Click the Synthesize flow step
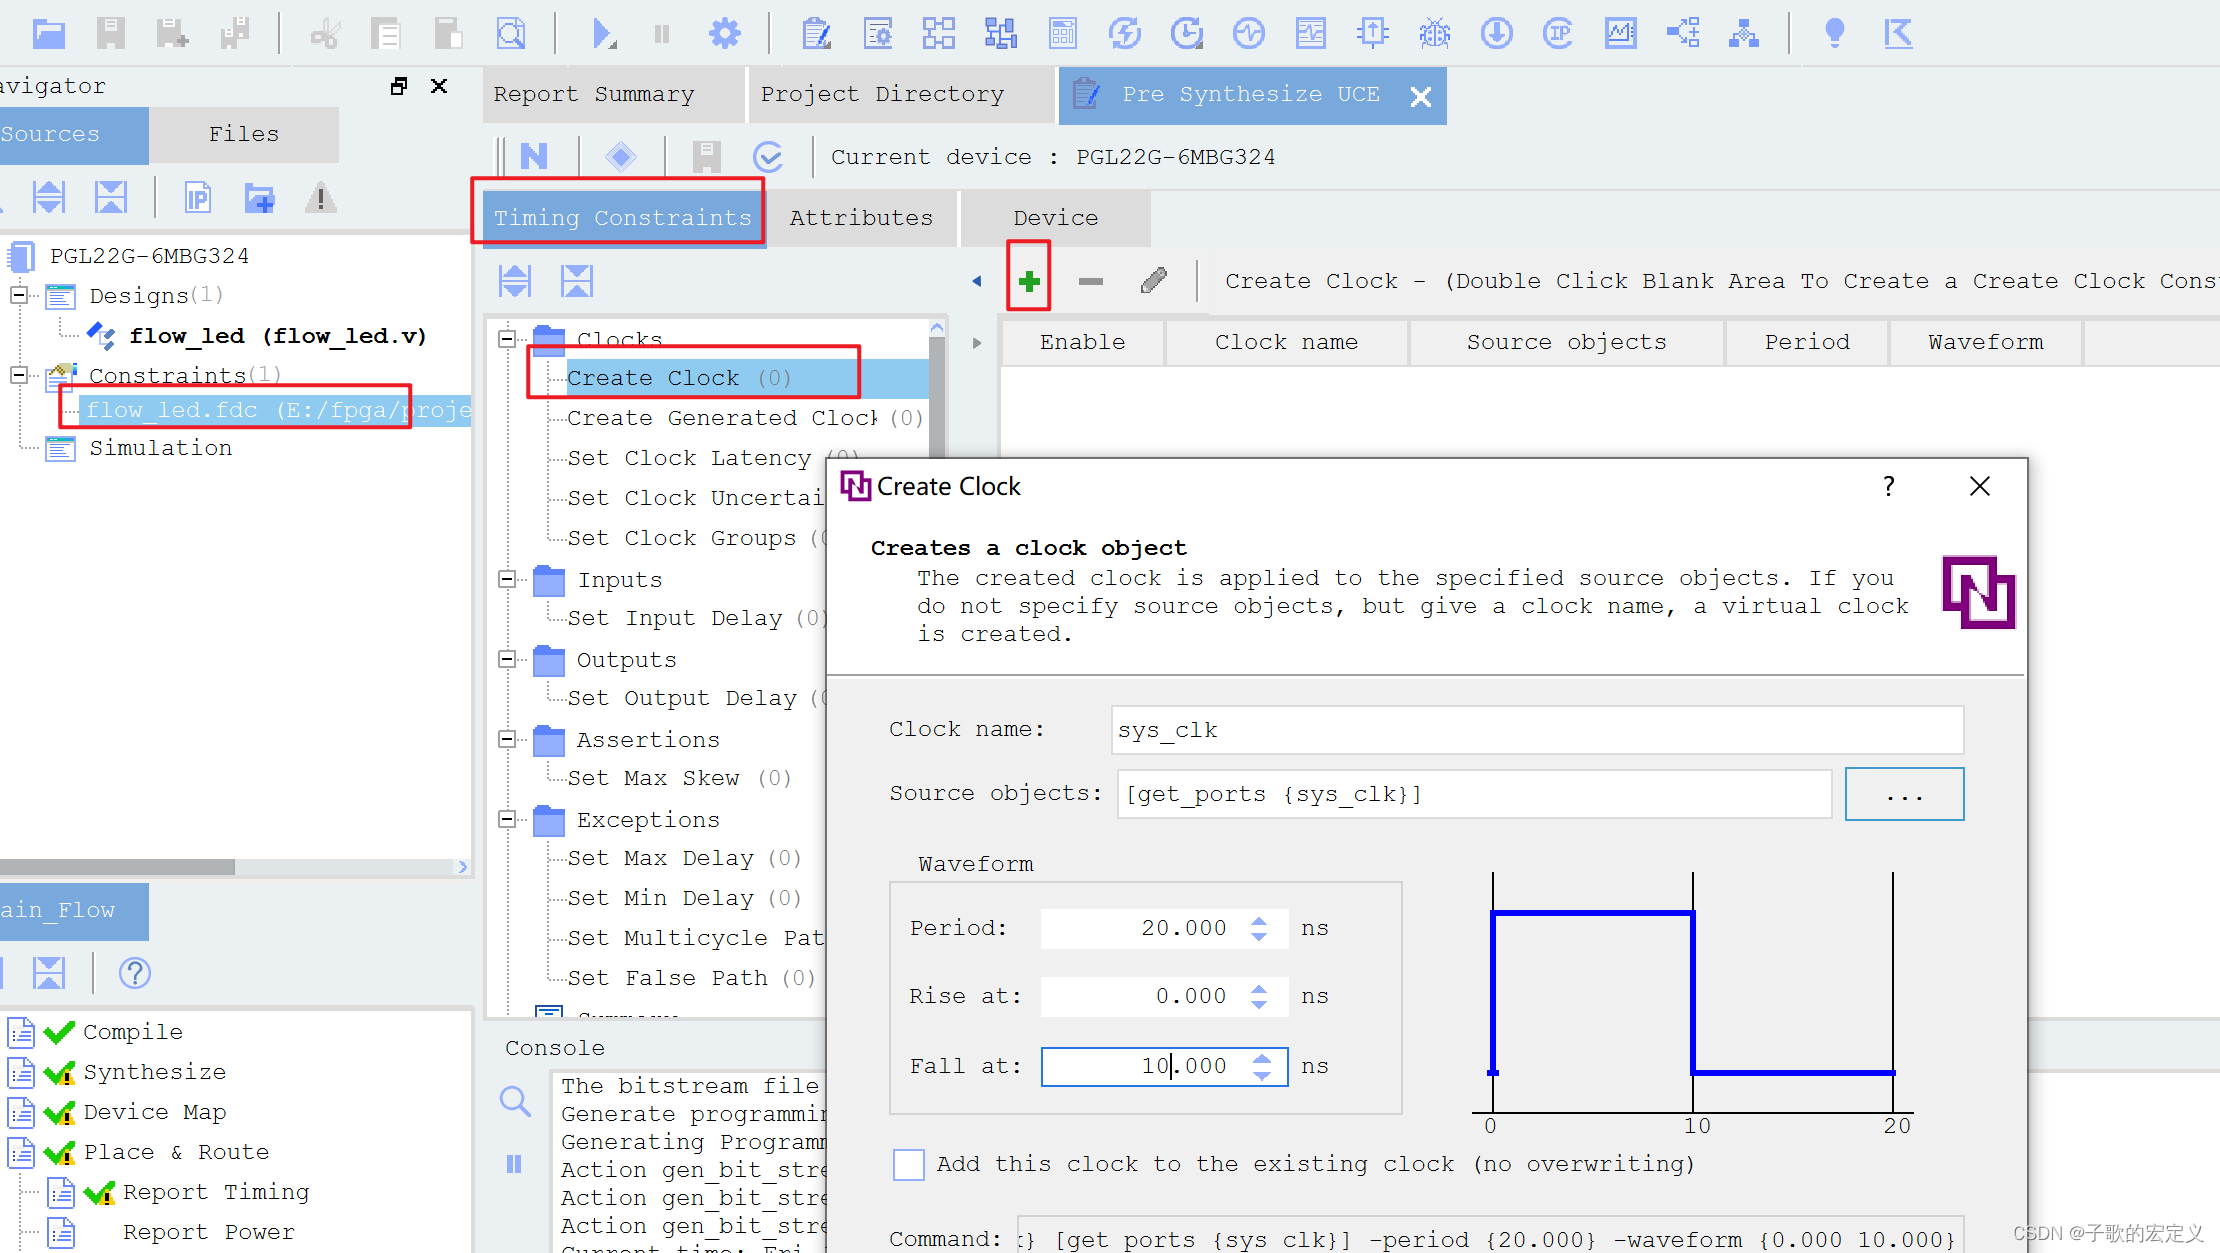Viewport: 2220px width, 1253px height. 154,1072
